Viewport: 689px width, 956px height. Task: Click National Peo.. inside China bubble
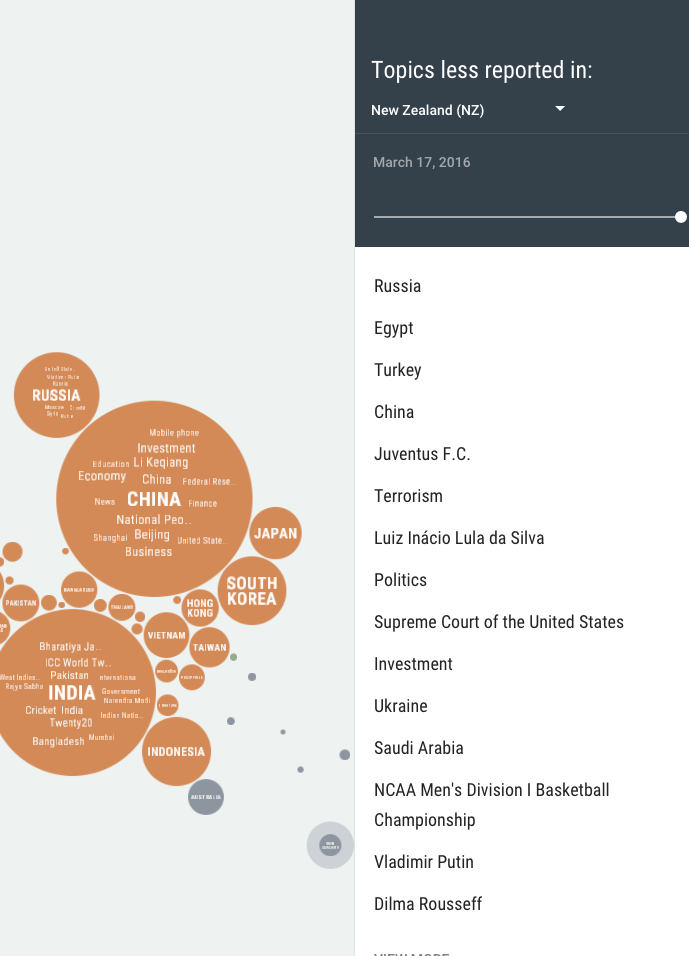(154, 520)
